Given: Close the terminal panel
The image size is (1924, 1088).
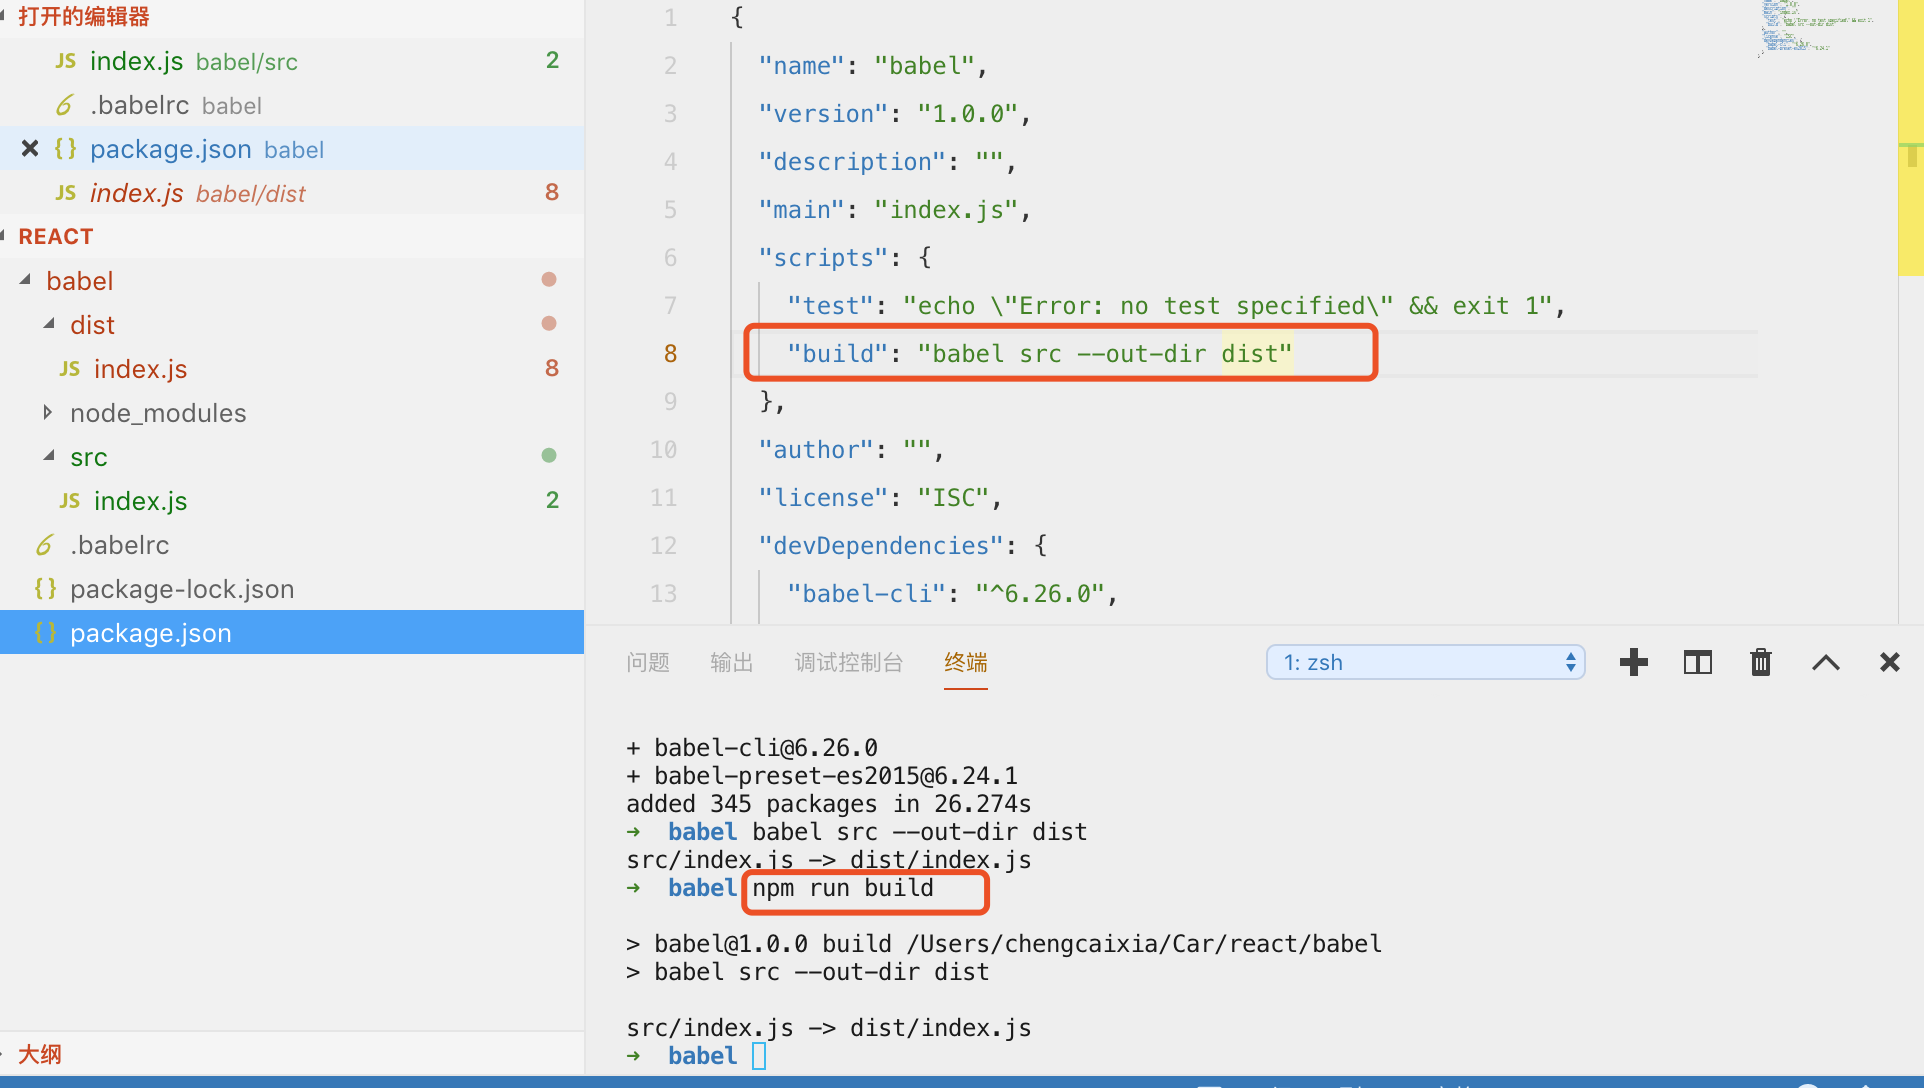Looking at the screenshot, I should coord(1889,662).
